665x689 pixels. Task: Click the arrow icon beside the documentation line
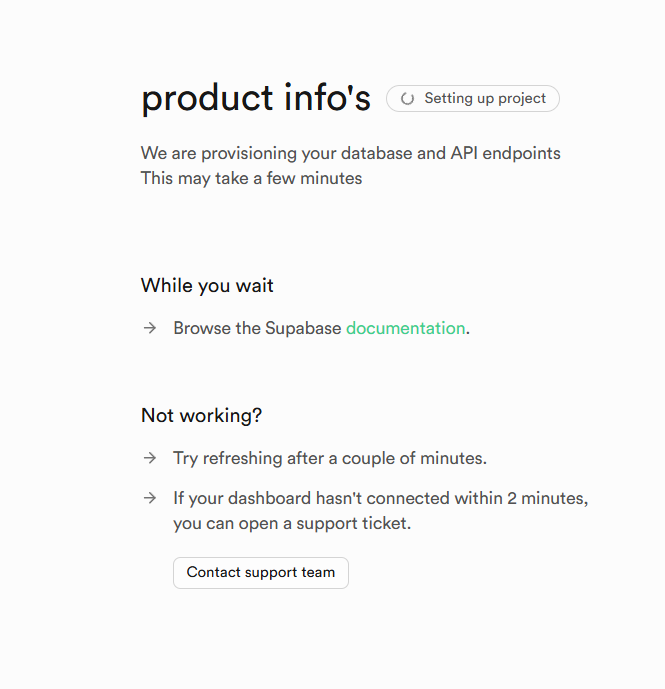point(150,328)
